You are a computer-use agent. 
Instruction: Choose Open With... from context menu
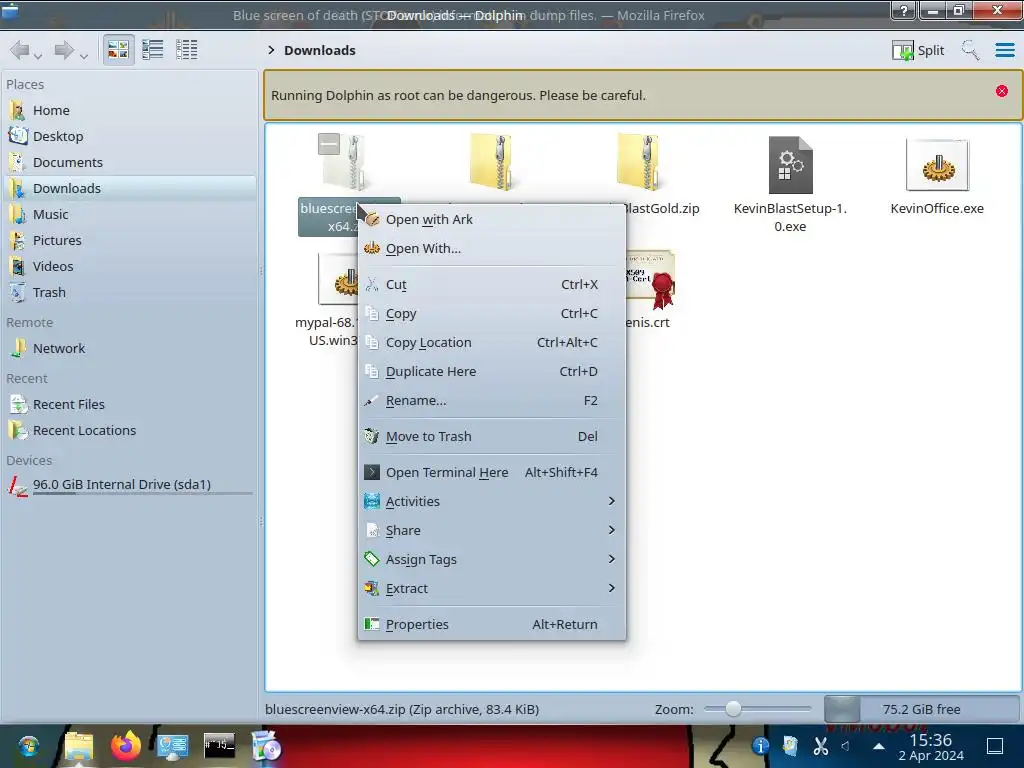click(x=492, y=249)
